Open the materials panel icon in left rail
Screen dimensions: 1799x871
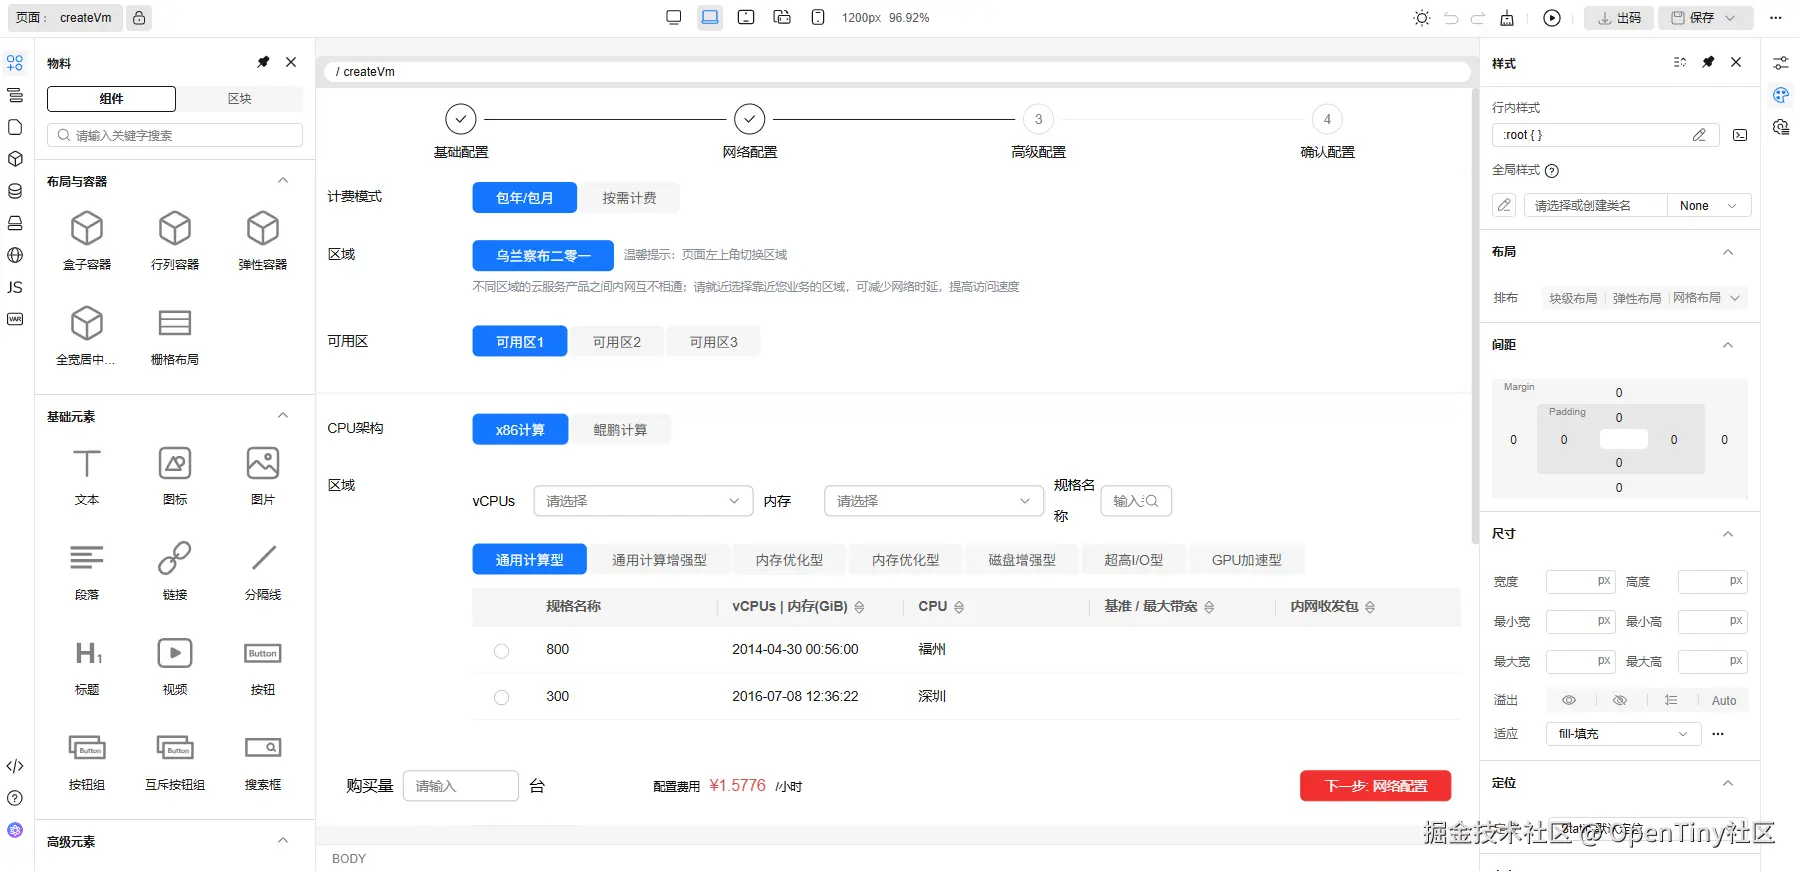pyautogui.click(x=15, y=63)
